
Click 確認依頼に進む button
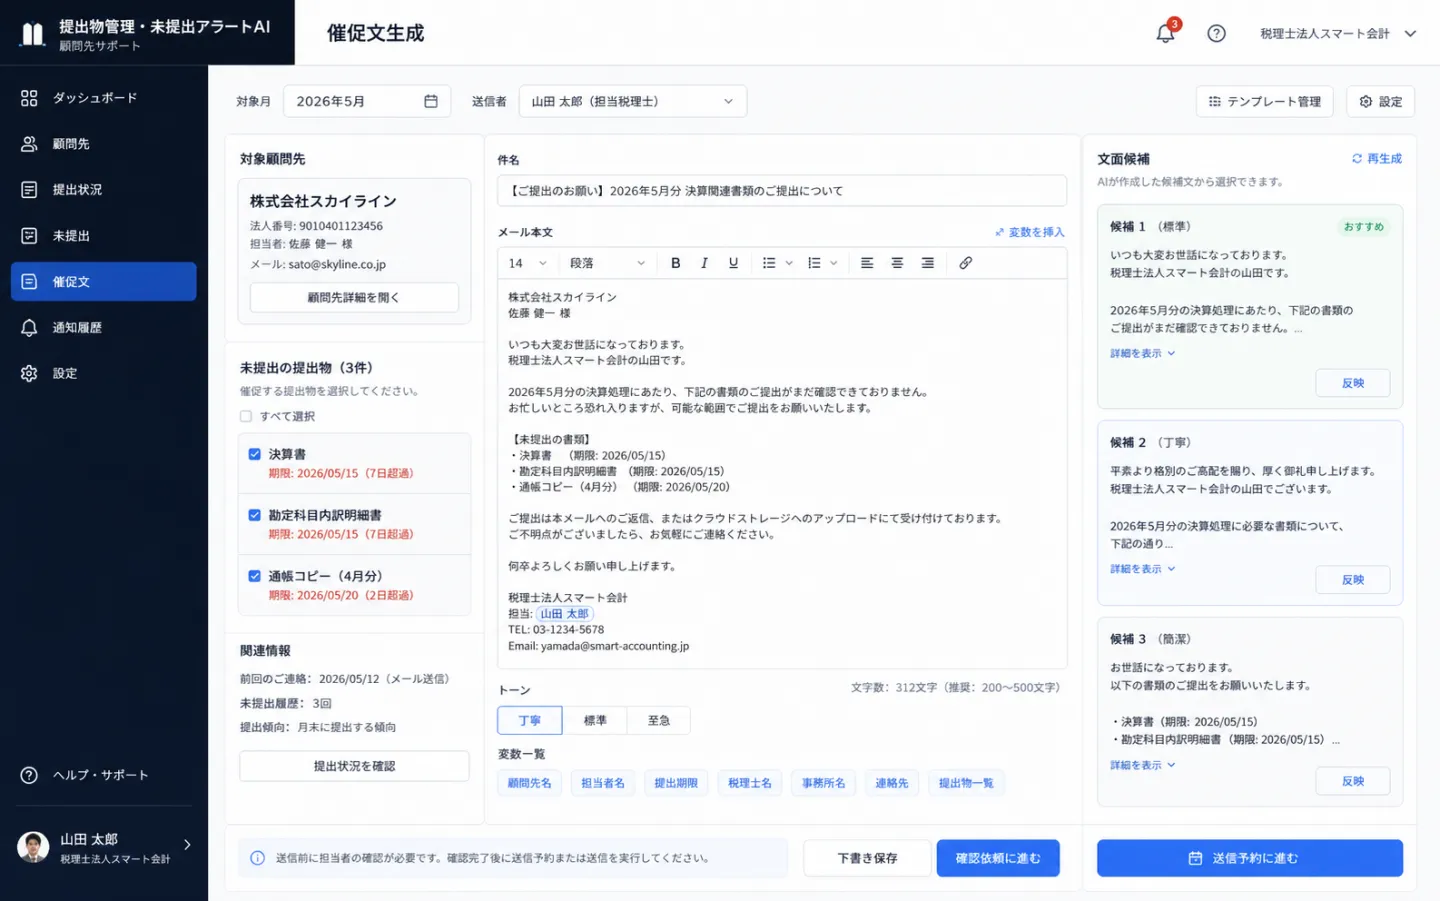pos(998,858)
